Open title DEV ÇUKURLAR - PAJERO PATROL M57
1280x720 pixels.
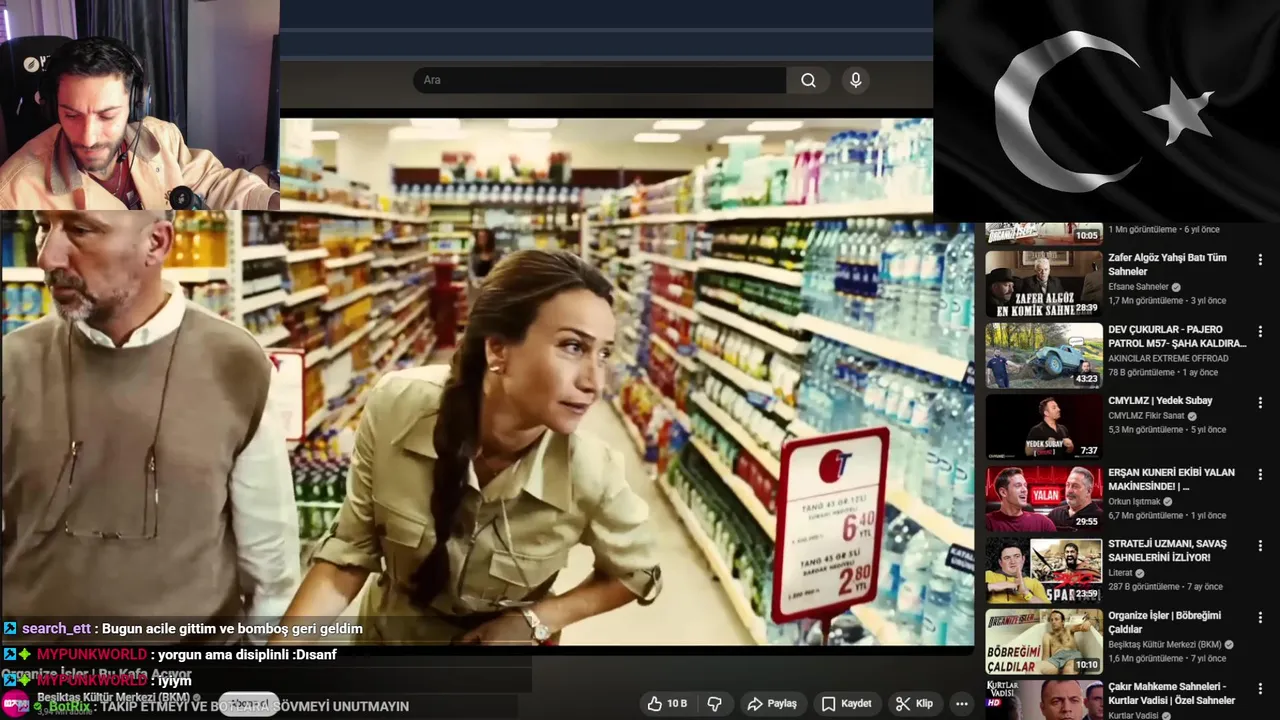[1177, 336]
